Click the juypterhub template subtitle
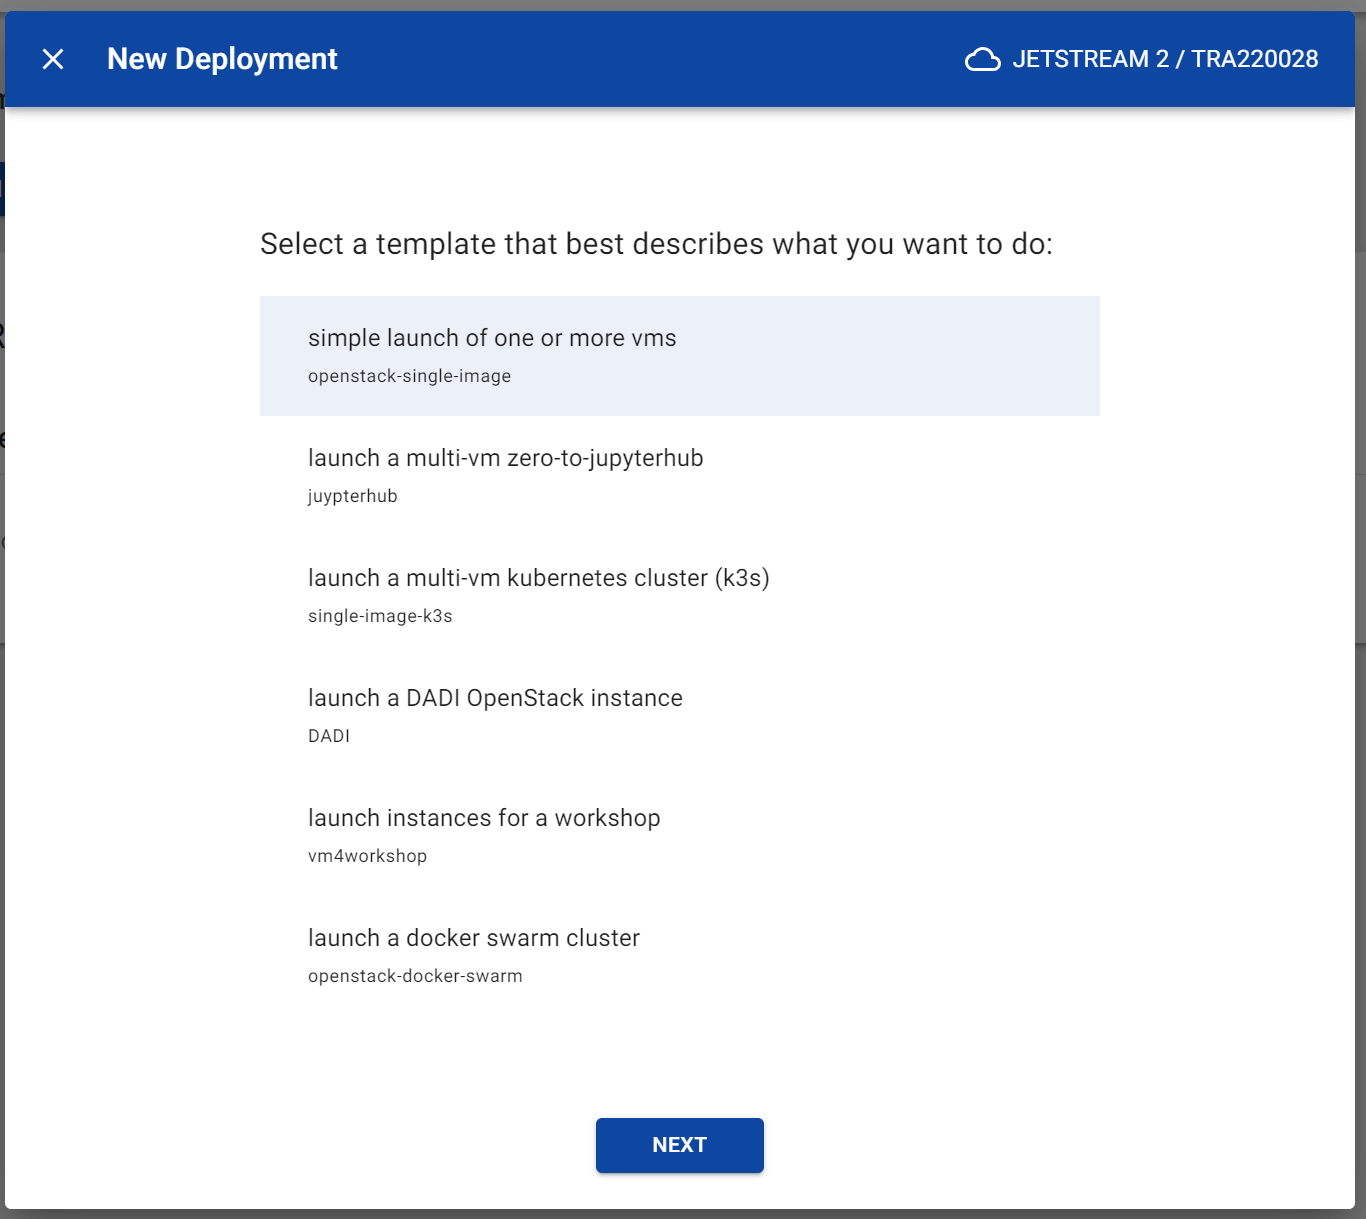The height and width of the screenshot is (1219, 1366). [353, 496]
